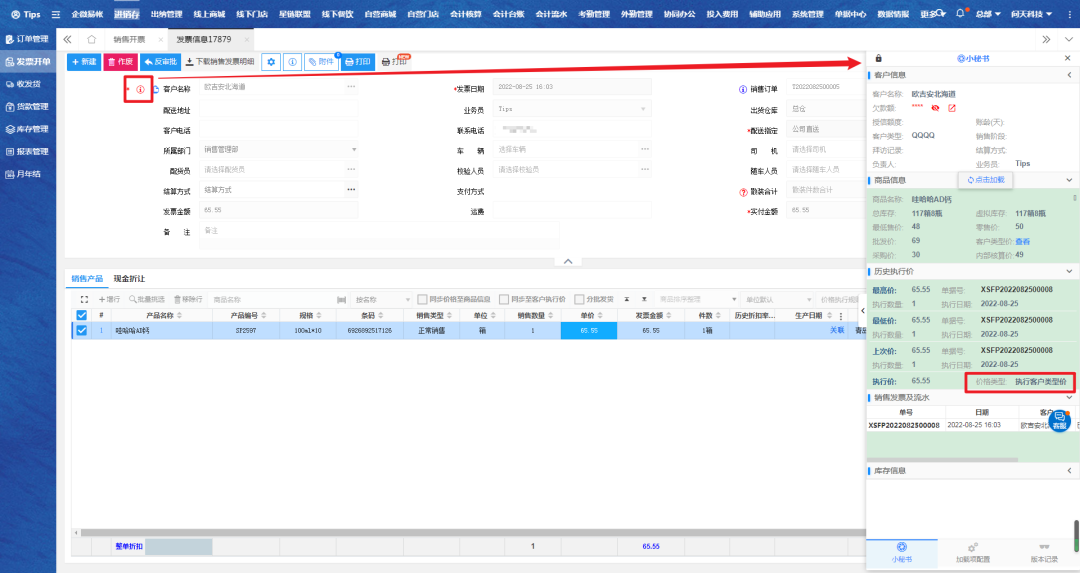Image resolution: width=1080 pixels, height=573 pixels.
Task: Click the fullscreen icon in product grid toolbar
Action: click(x=85, y=299)
